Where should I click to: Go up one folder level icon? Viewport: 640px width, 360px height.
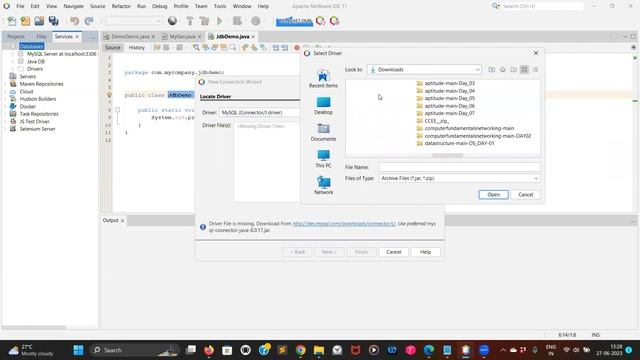(x=492, y=70)
